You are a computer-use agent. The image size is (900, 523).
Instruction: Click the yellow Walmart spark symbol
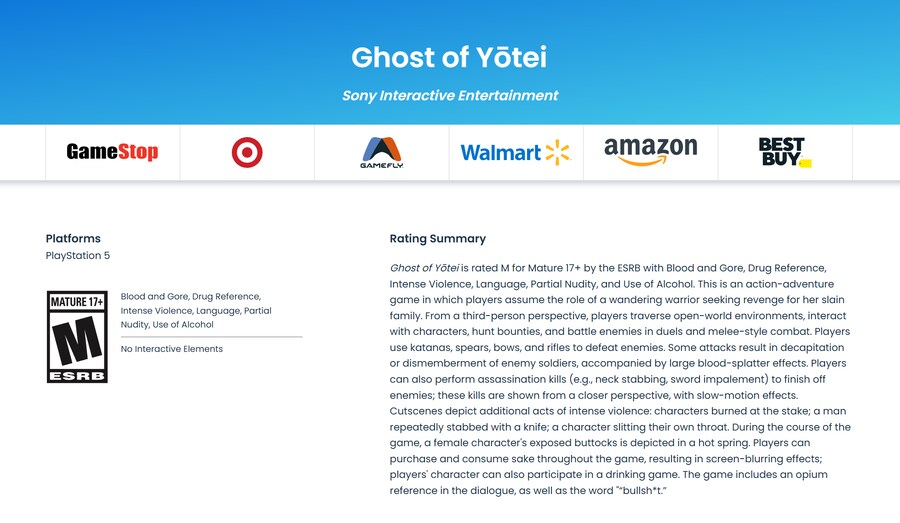pyautogui.click(x=557, y=153)
